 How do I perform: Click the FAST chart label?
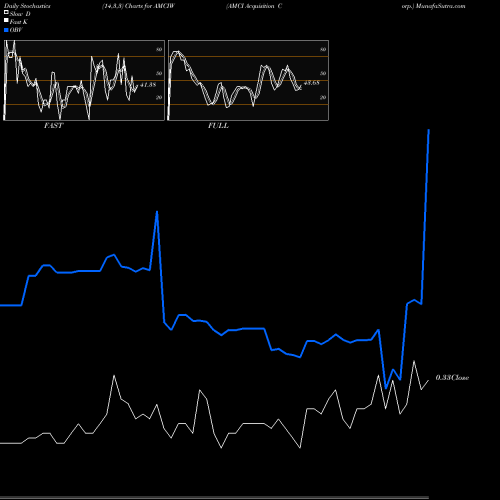pos(53,126)
